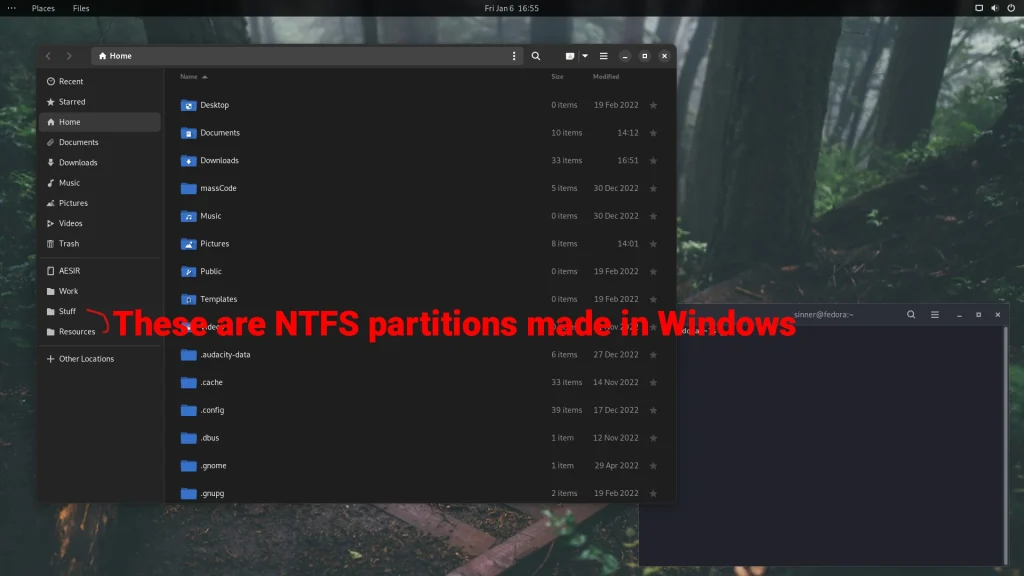This screenshot has width=1024, height=576.
Task: Go back with the left arrow button
Action: [48, 56]
